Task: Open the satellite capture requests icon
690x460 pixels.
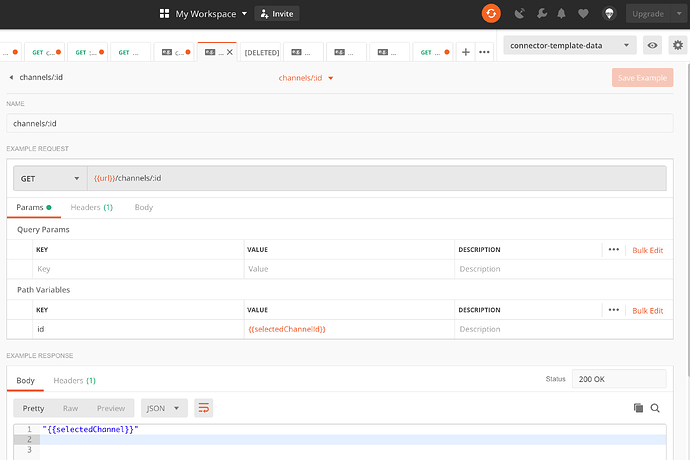Action: tap(520, 14)
